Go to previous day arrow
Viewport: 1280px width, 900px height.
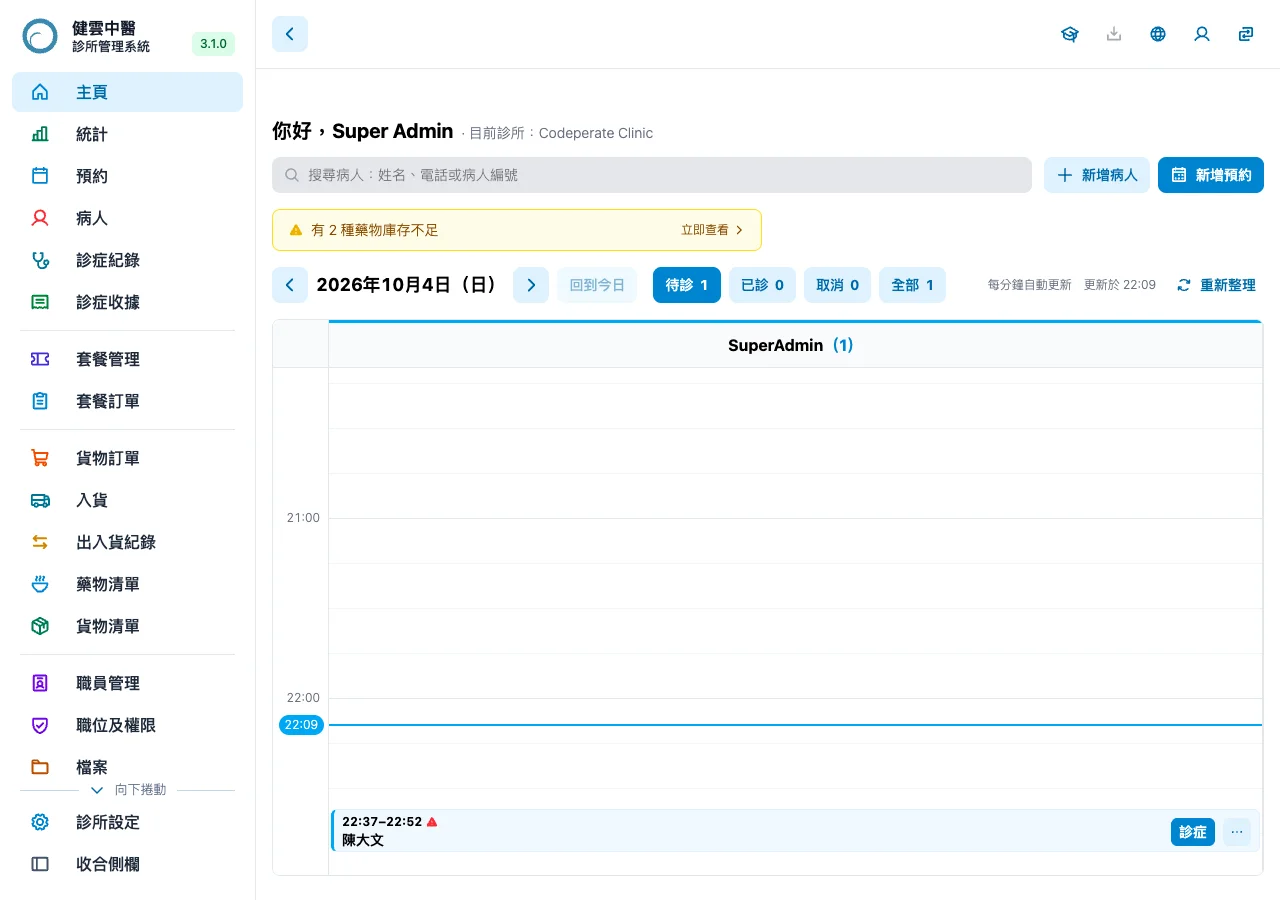290,285
